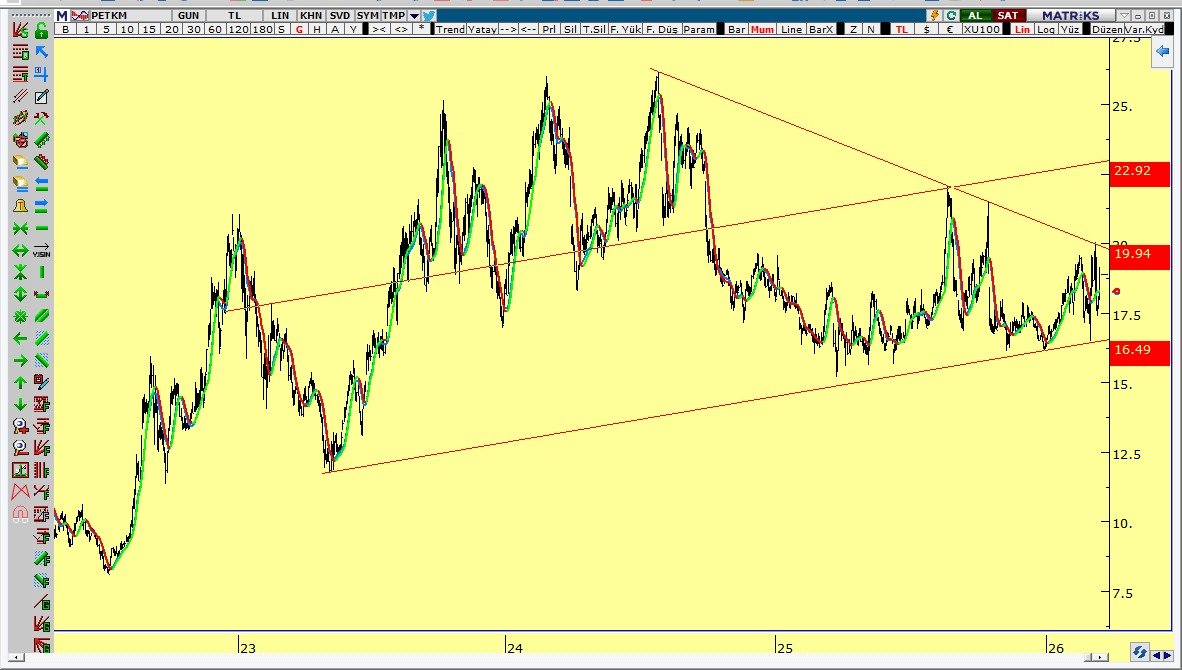
Task: Click the T.Sil delete-all button
Action: pos(594,29)
